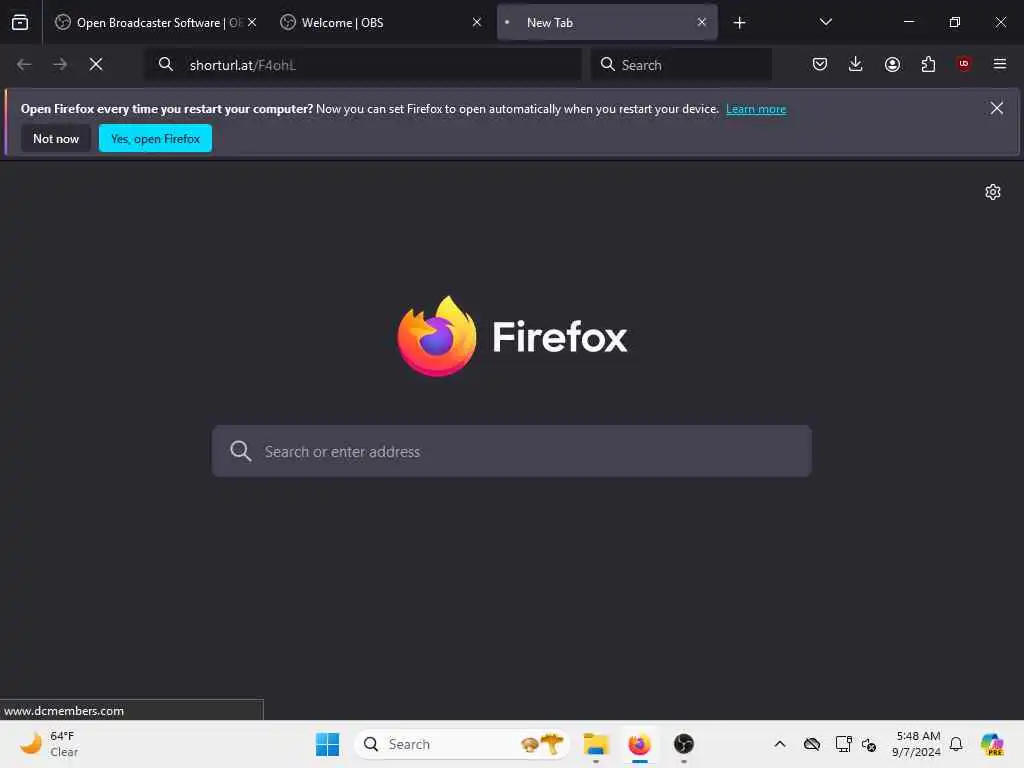Click the Firefox taskbar icon
Viewport: 1024px width, 768px height.
pyautogui.click(x=639, y=744)
